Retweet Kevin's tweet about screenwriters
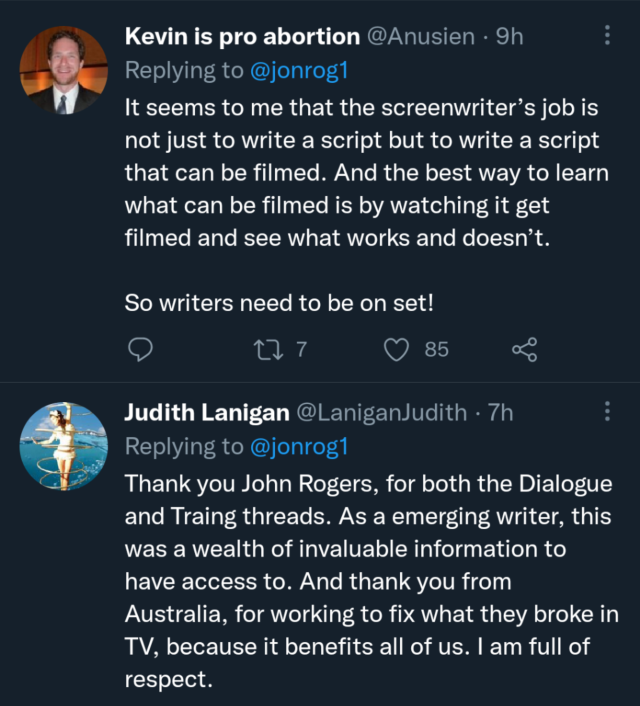 (x=266, y=349)
